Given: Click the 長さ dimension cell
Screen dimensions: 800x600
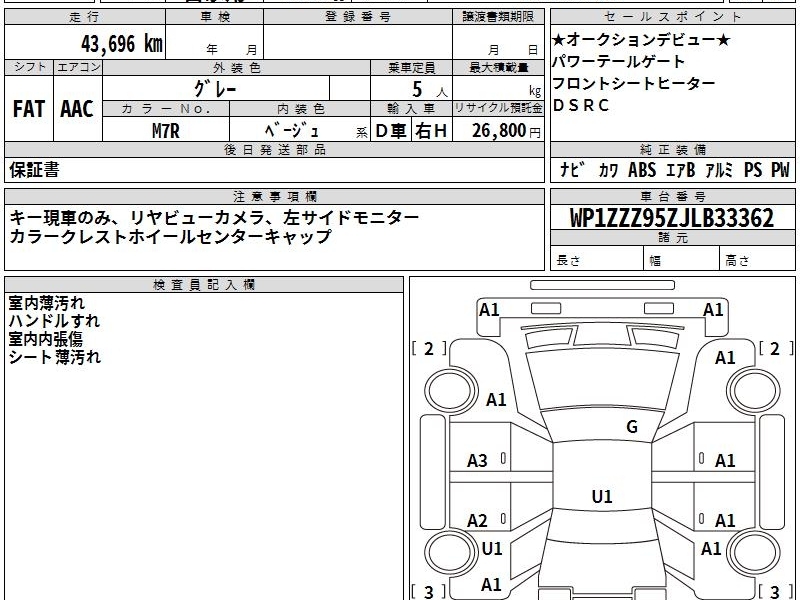Looking at the screenshot, I should point(597,259).
